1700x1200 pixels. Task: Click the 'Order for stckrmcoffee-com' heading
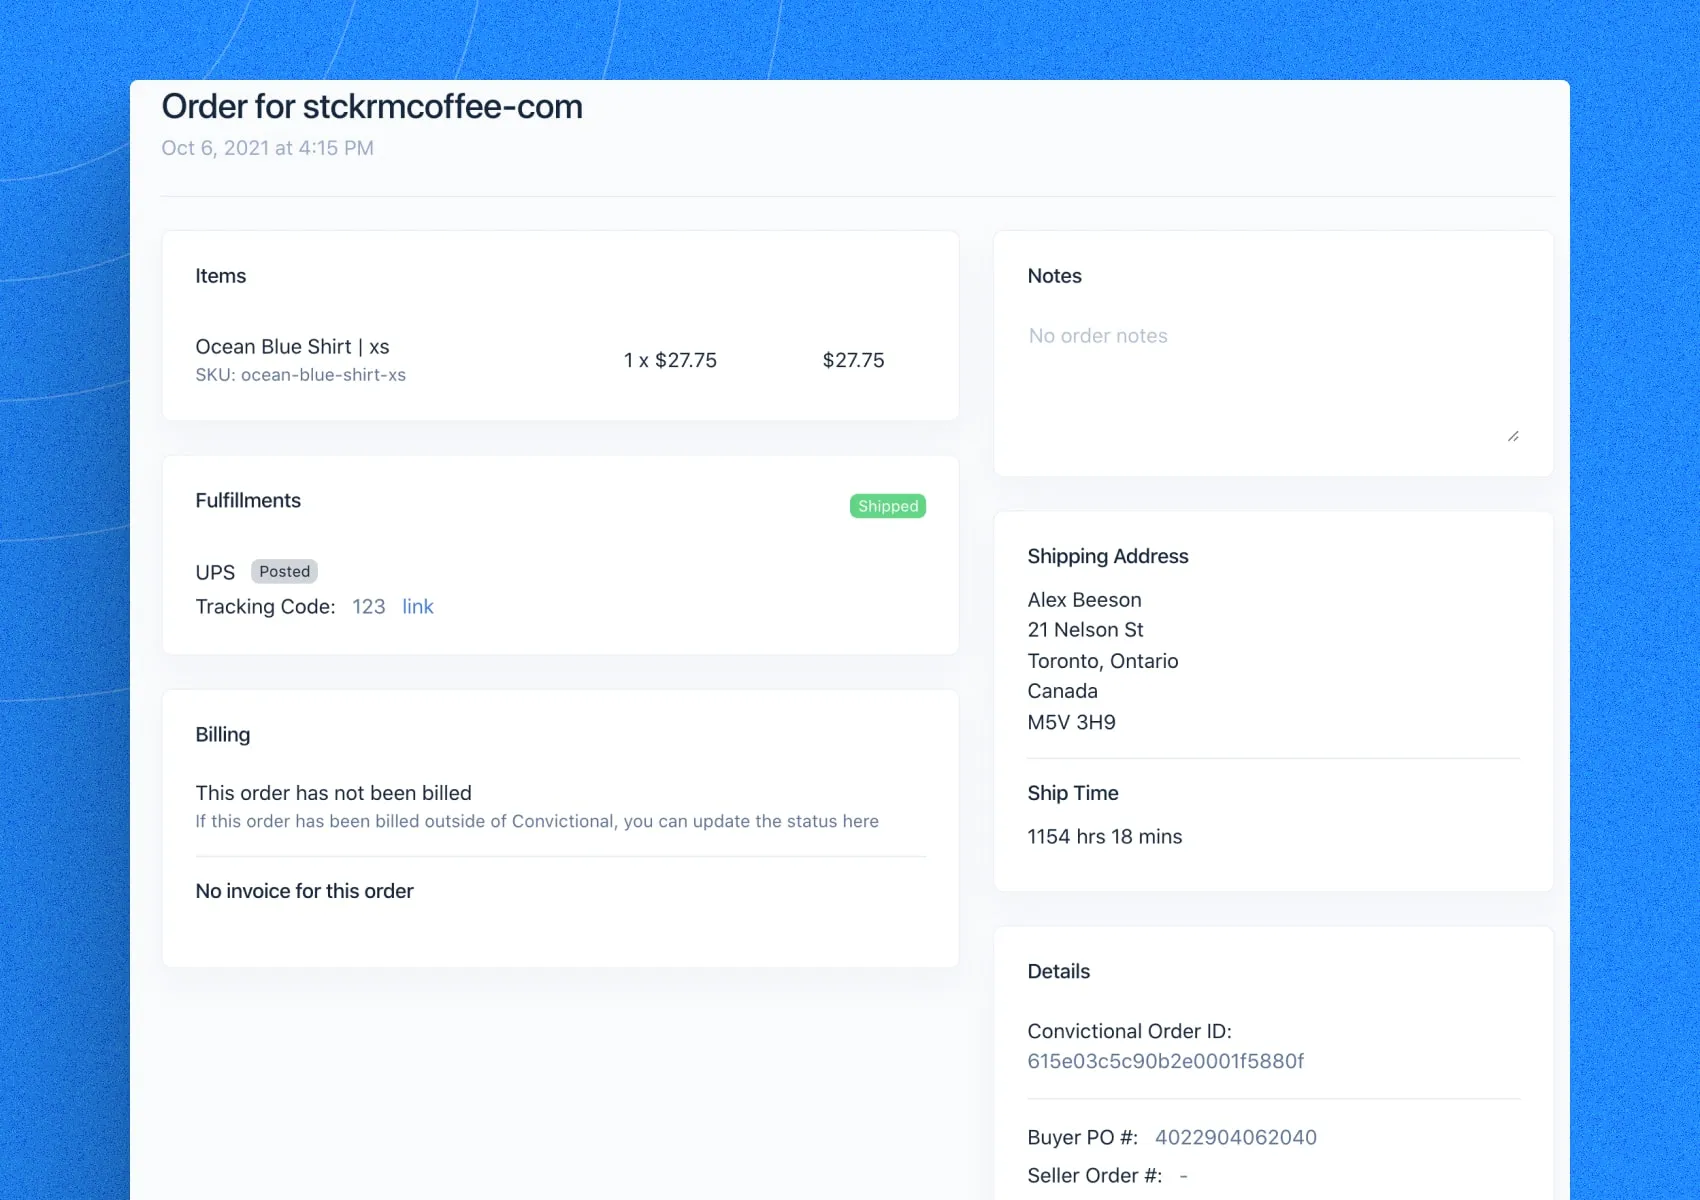click(x=372, y=106)
